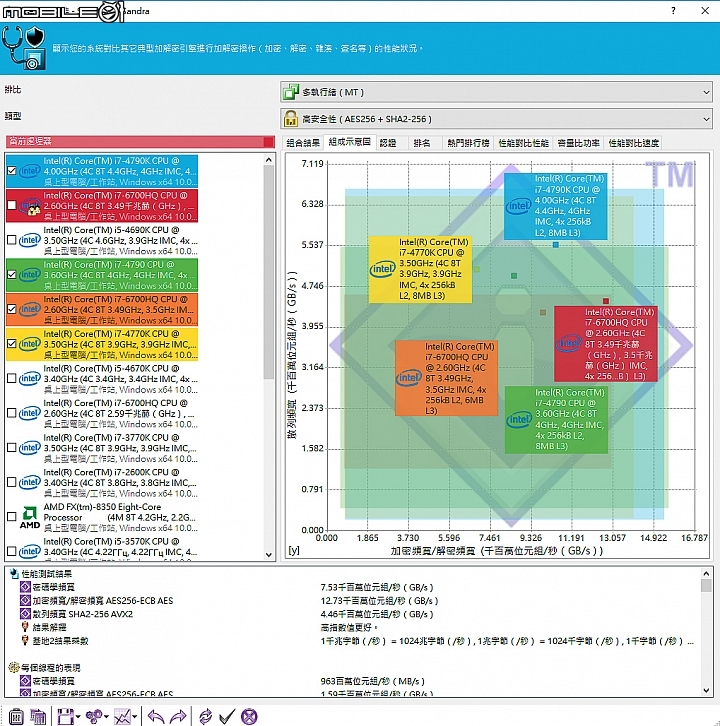Select the 7.53 GB/s cryptography bandwidth value
The height and width of the screenshot is (726, 720).
(376, 587)
